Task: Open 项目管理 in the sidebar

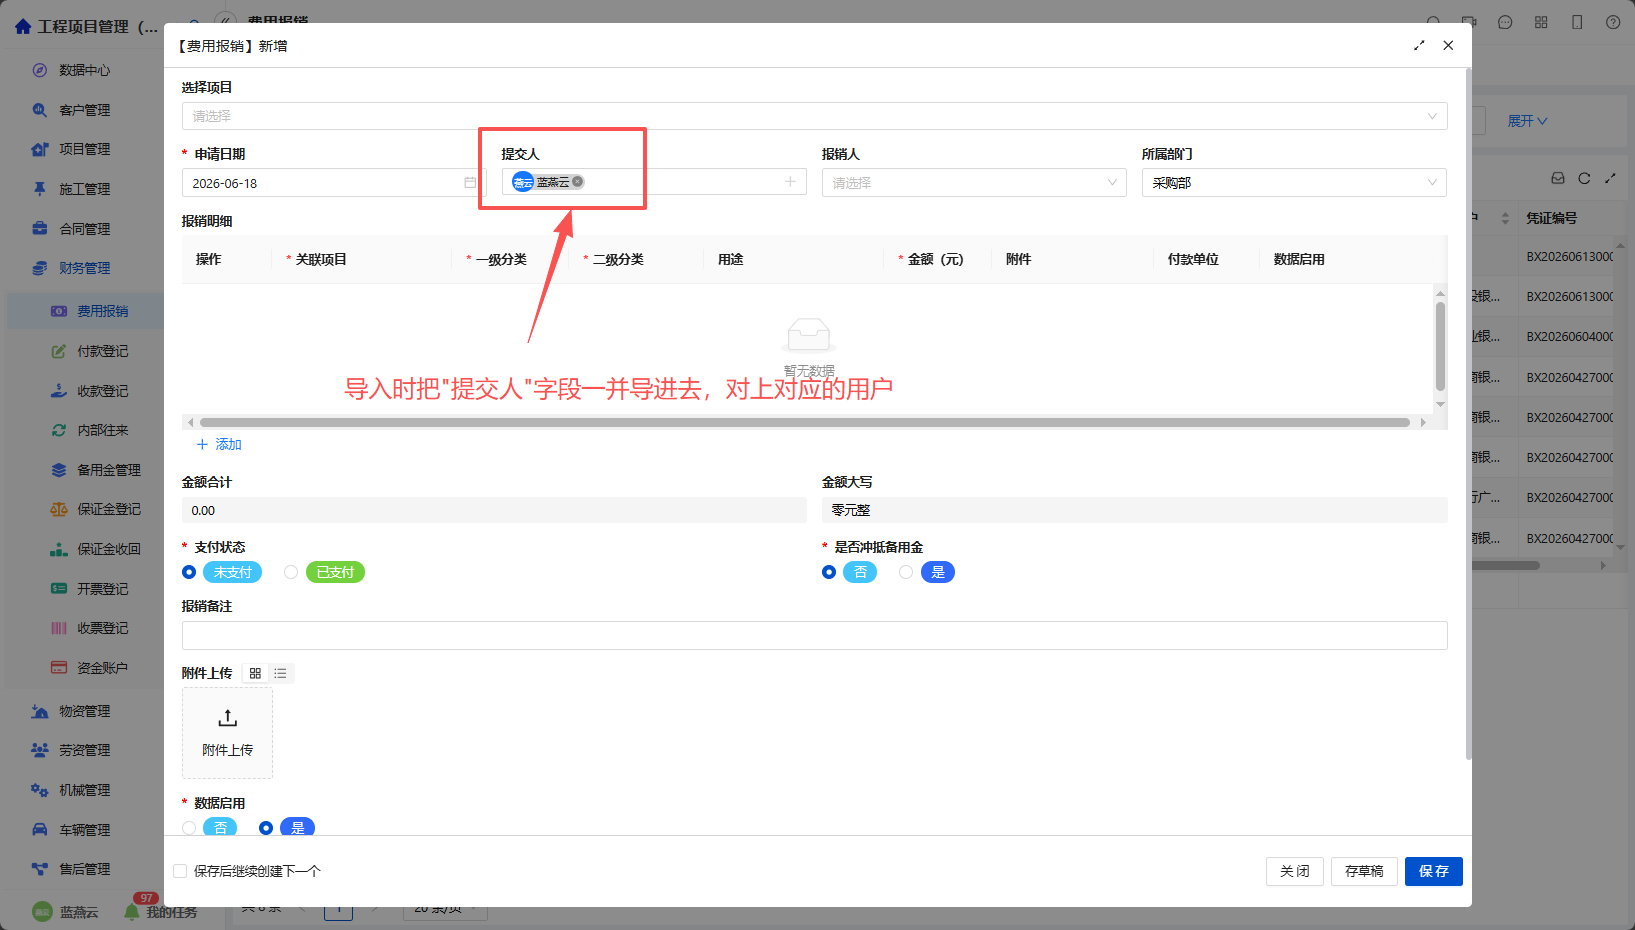Action: coord(84,149)
